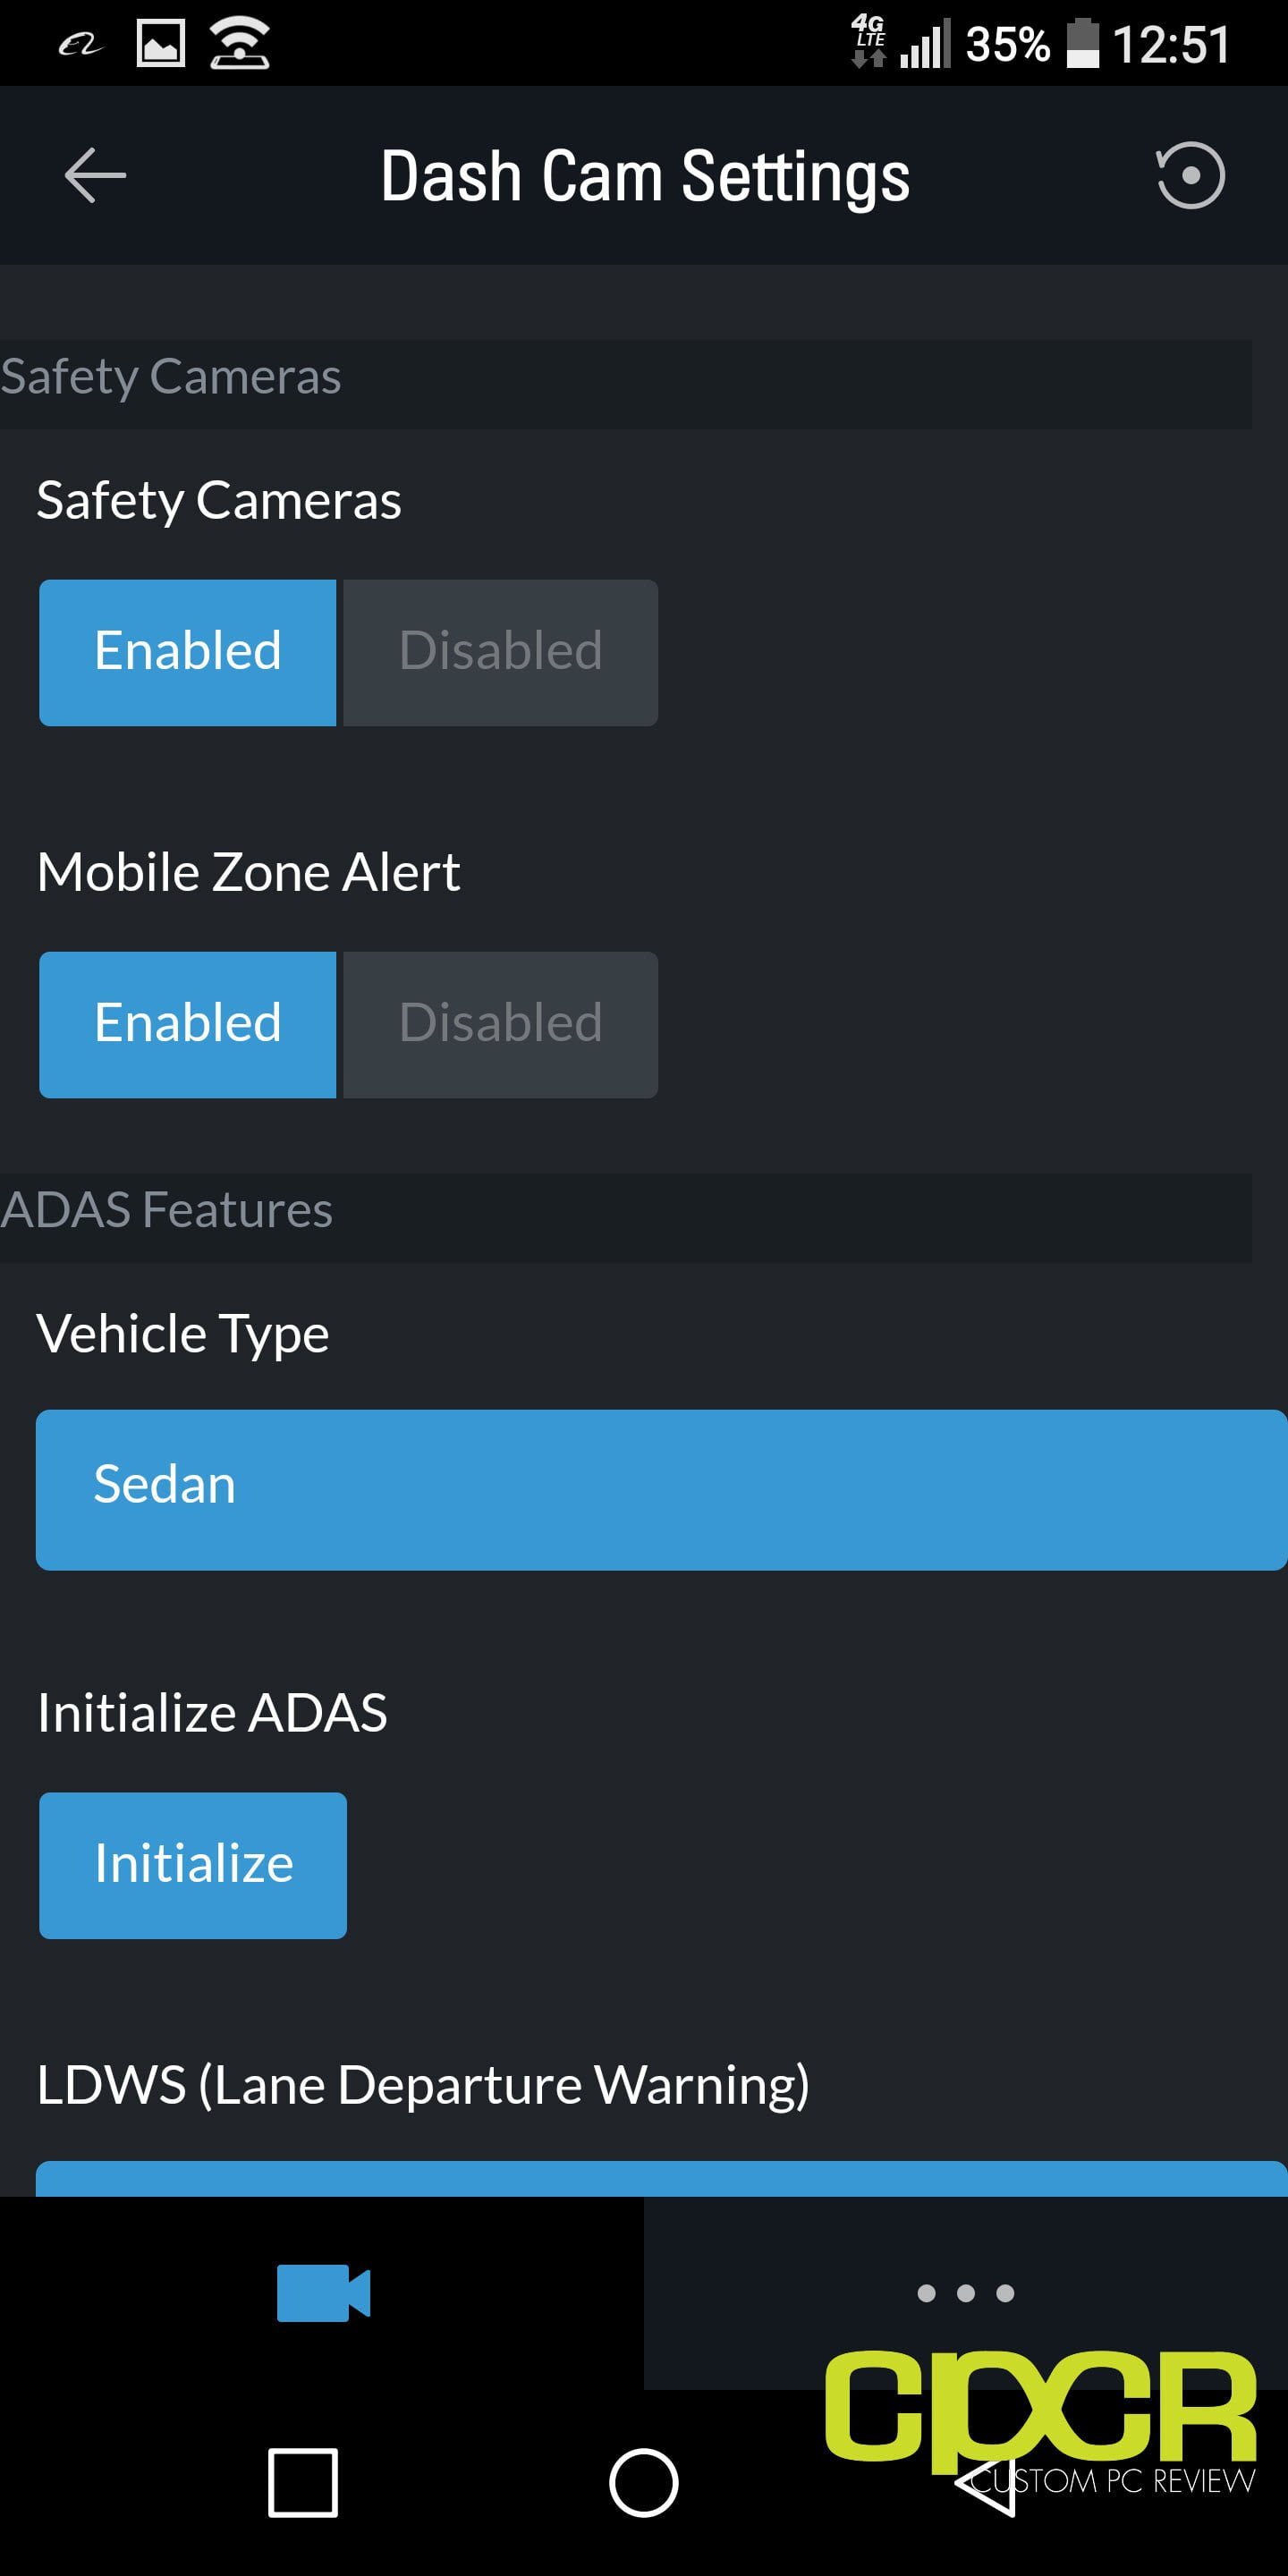Viewport: 1288px width, 2576px height.
Task: Open the three-dots more tab
Action: [965, 2293]
